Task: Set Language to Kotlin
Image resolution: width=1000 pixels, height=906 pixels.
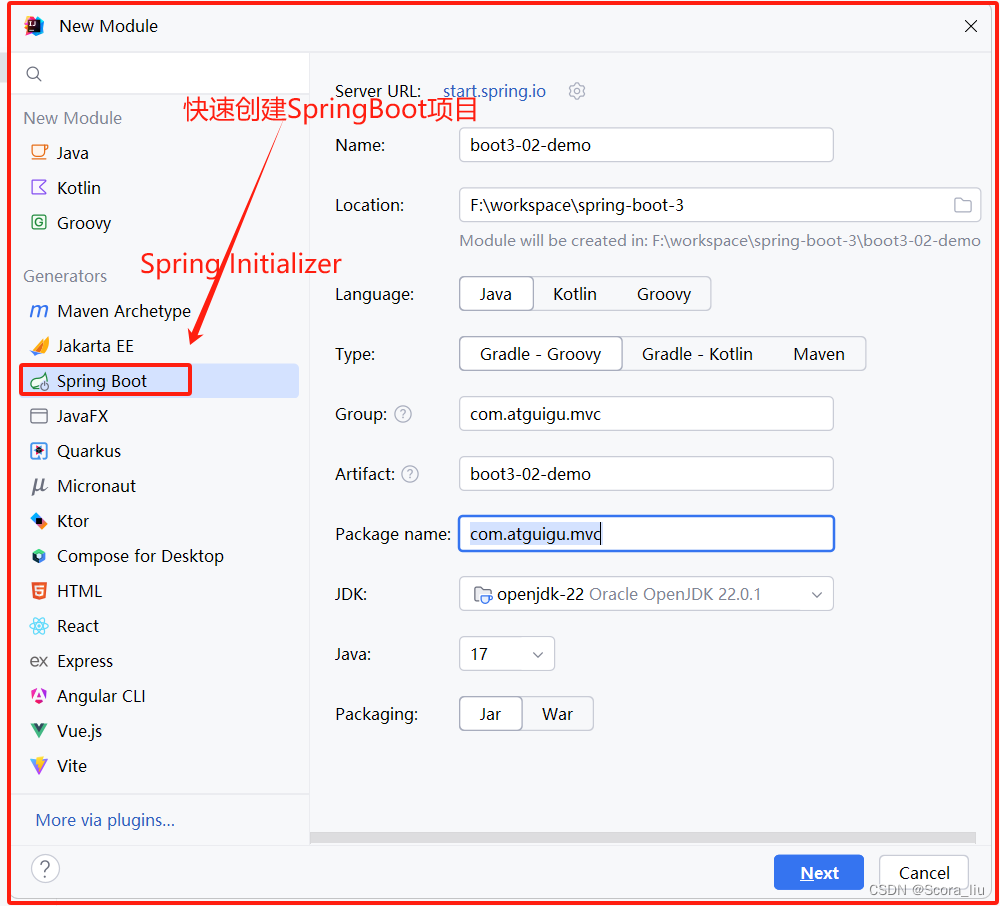Action: [575, 294]
